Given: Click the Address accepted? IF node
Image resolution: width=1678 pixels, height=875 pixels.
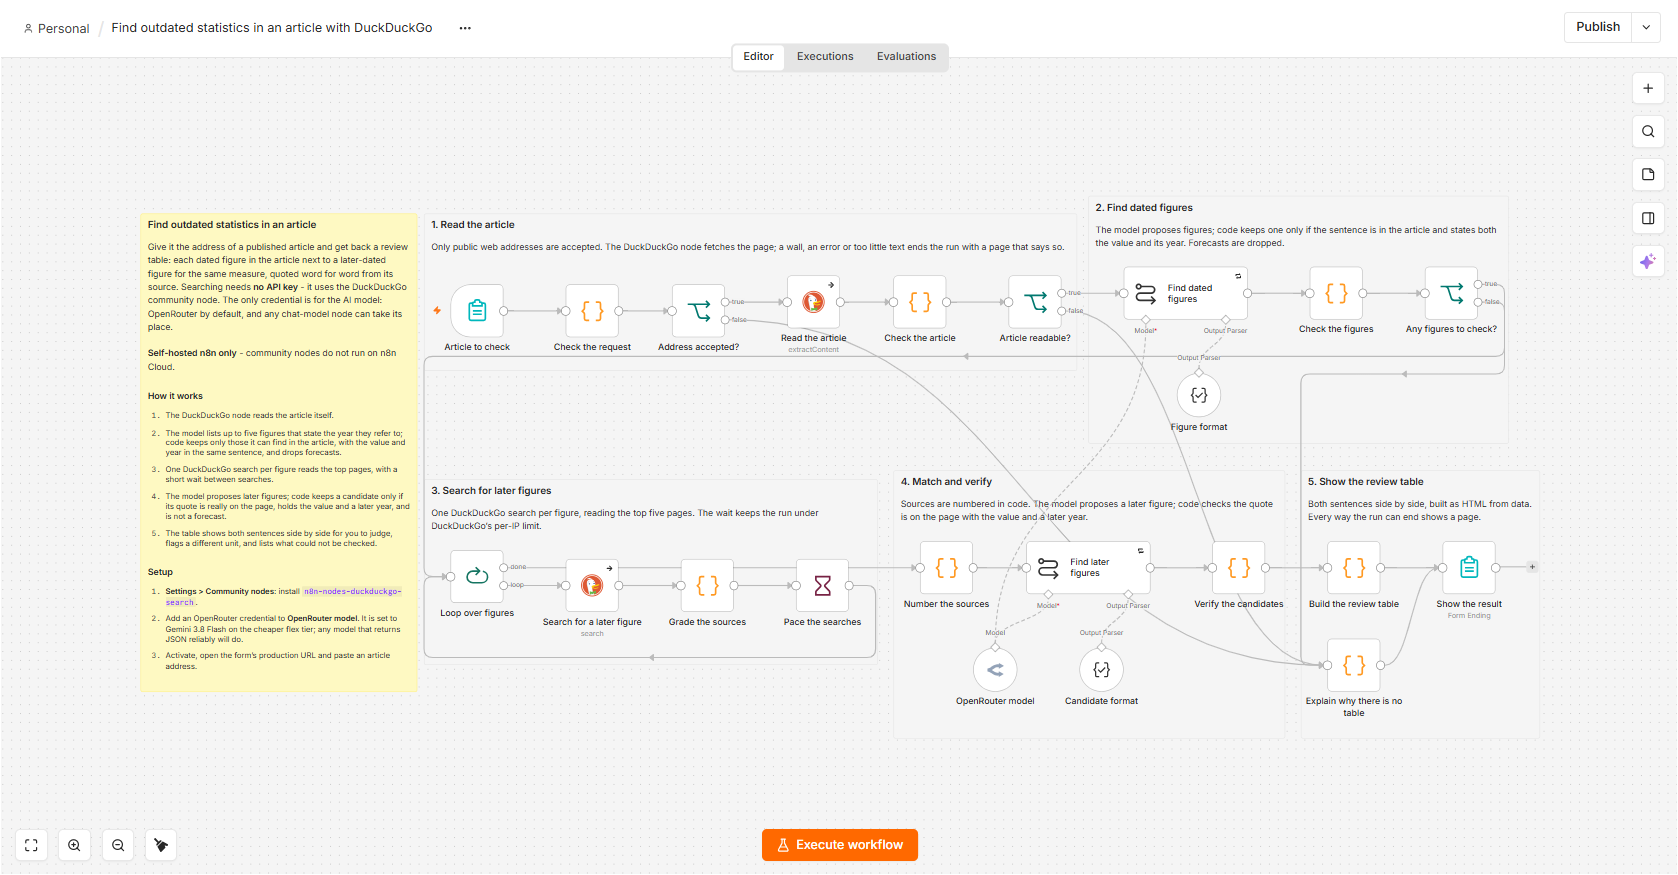Looking at the screenshot, I should 699,311.
